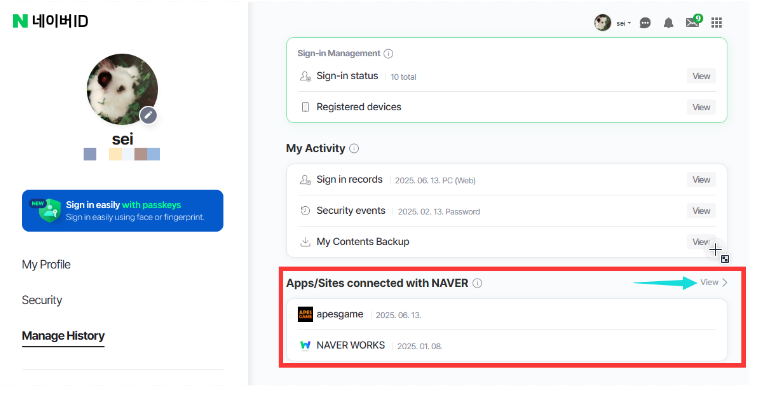Click the apesgame app icon
The height and width of the screenshot is (393, 766).
(x=305, y=314)
